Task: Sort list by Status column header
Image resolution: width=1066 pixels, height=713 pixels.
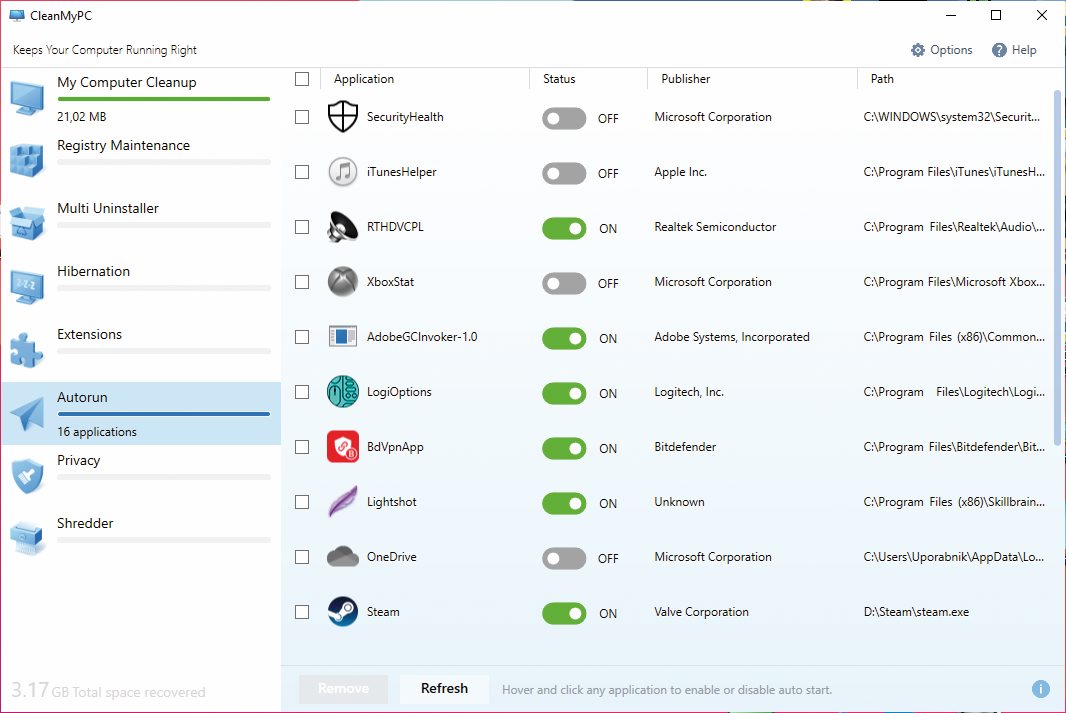Action: click(x=559, y=79)
